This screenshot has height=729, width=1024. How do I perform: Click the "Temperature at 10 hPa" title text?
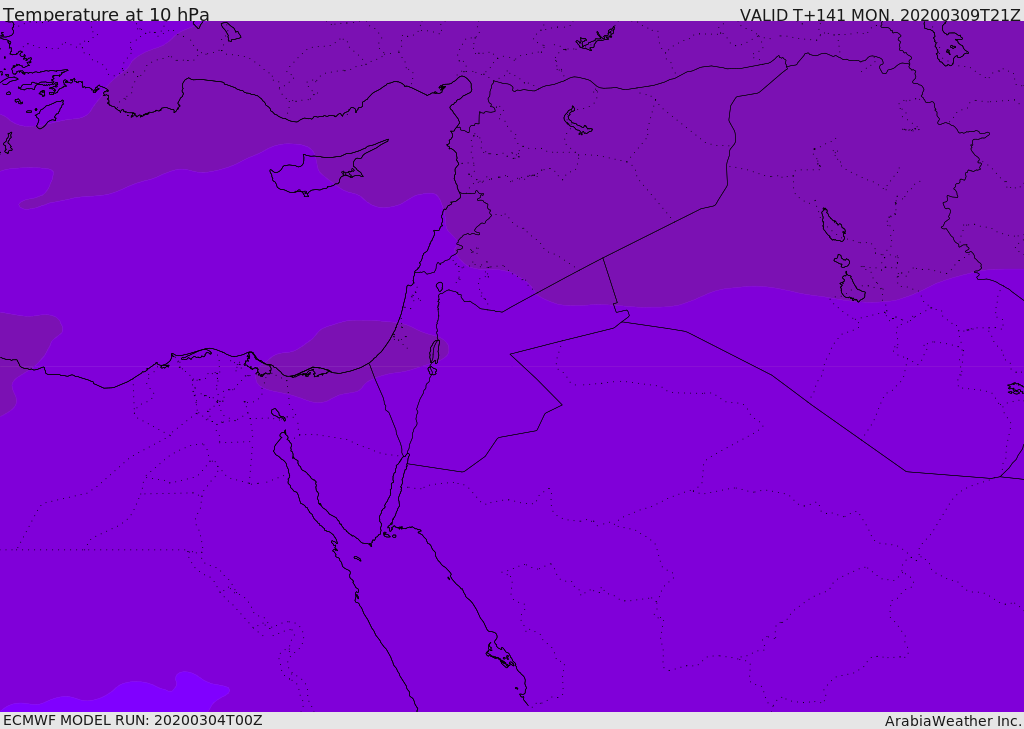[106, 14]
